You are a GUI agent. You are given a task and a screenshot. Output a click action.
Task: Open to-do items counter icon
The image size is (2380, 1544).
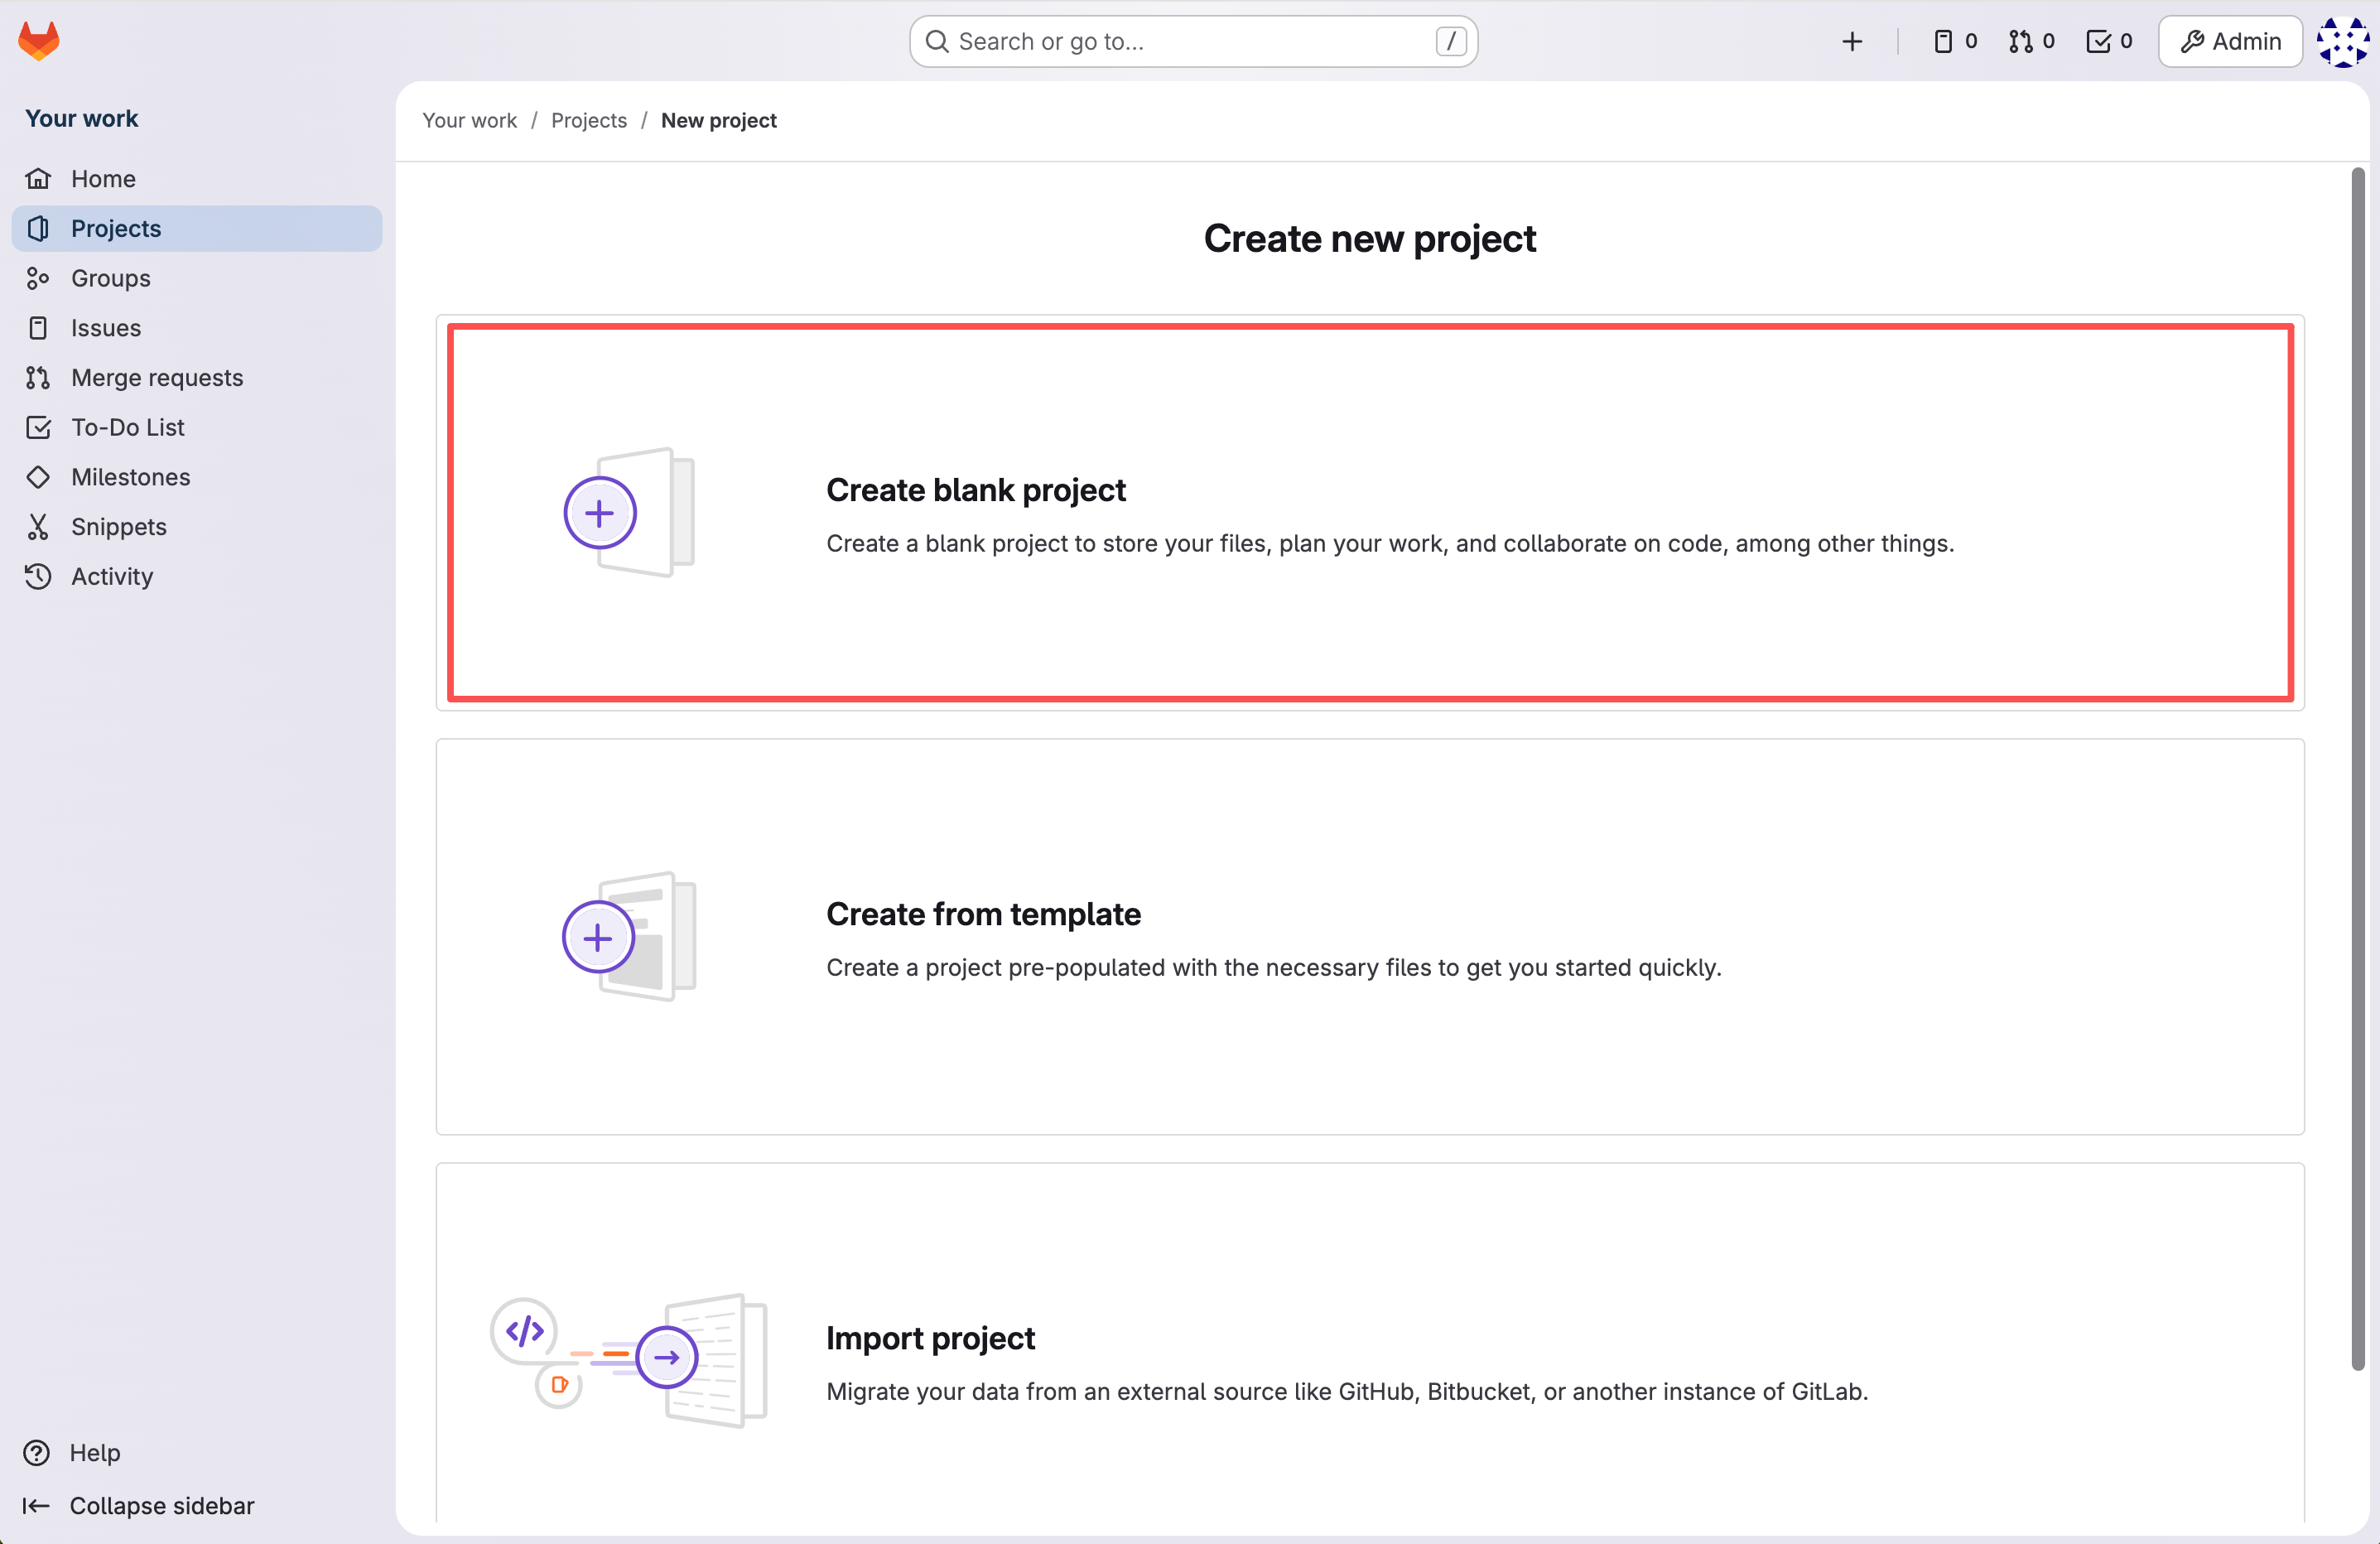point(2108,41)
